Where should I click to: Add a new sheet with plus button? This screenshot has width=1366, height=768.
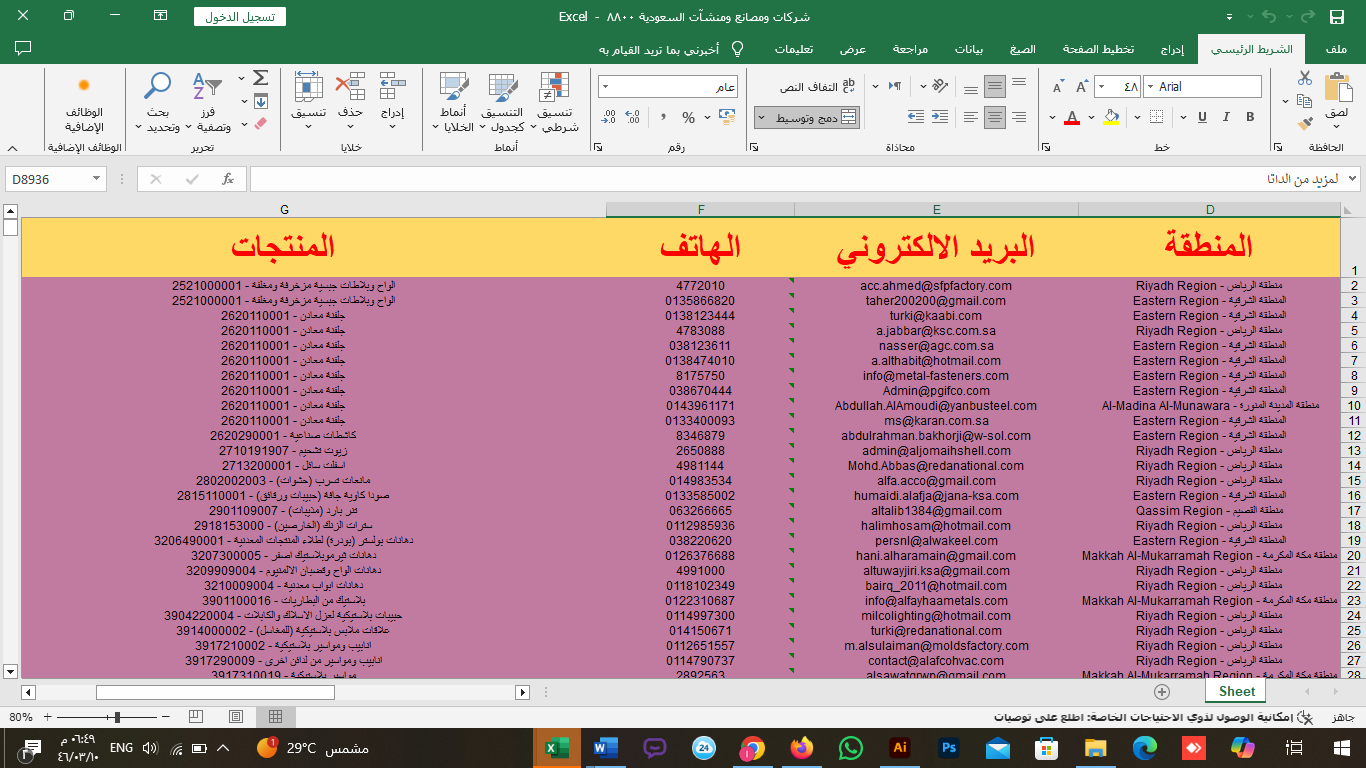(1161, 691)
